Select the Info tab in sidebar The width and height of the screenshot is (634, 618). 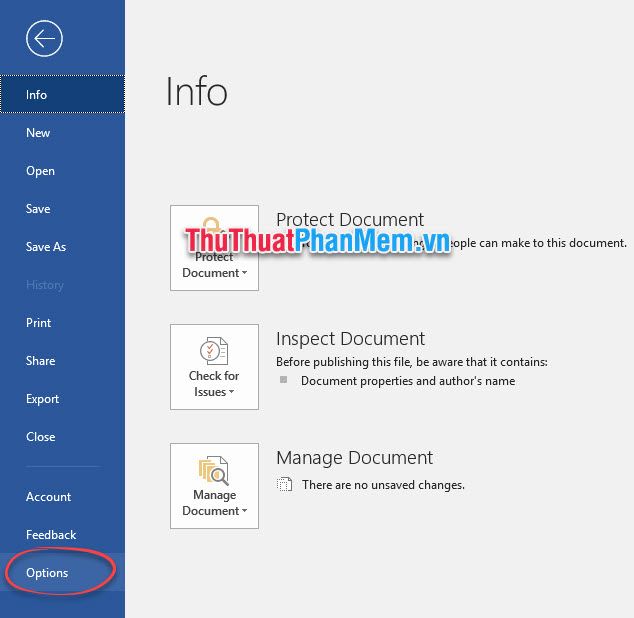37,95
